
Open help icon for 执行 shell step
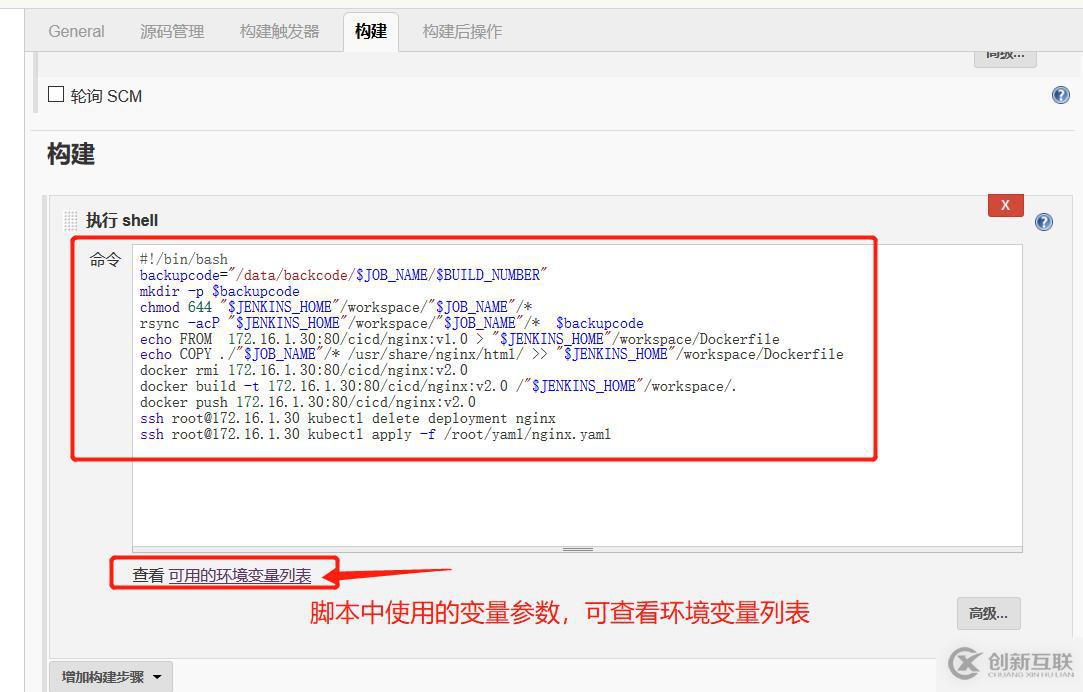coord(1044,222)
